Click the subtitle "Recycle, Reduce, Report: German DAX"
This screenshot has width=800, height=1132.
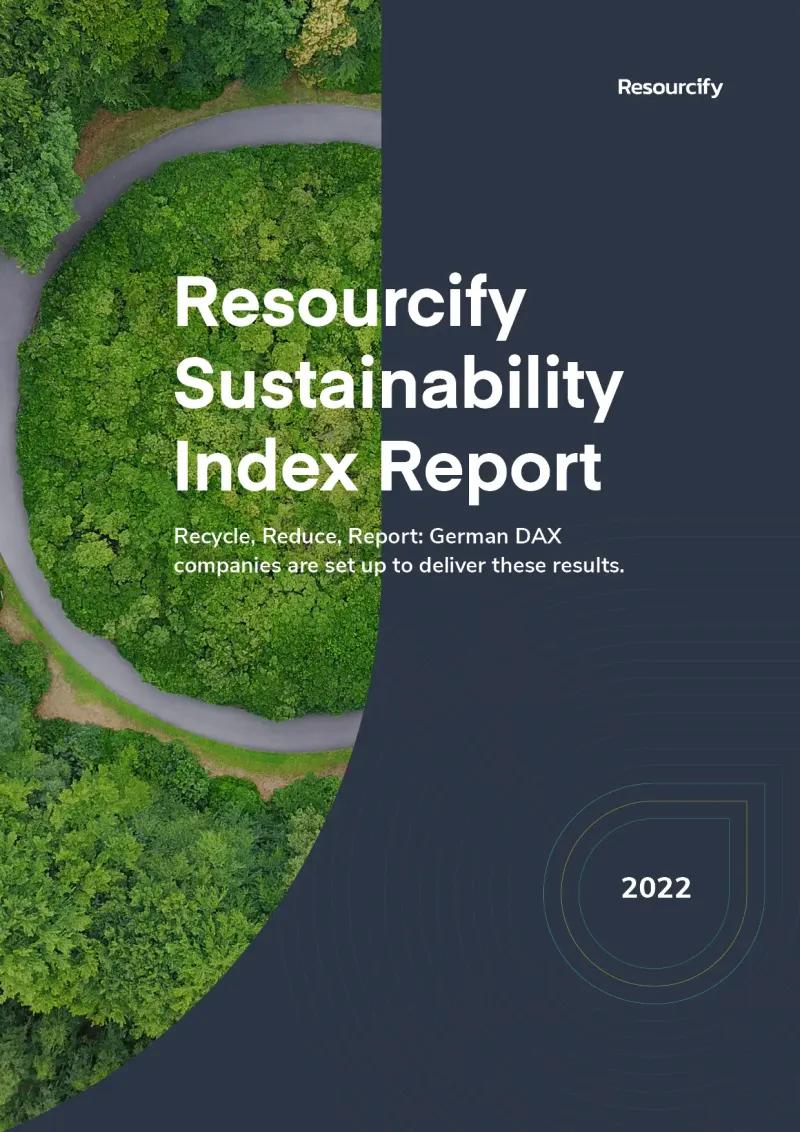tap(368, 537)
